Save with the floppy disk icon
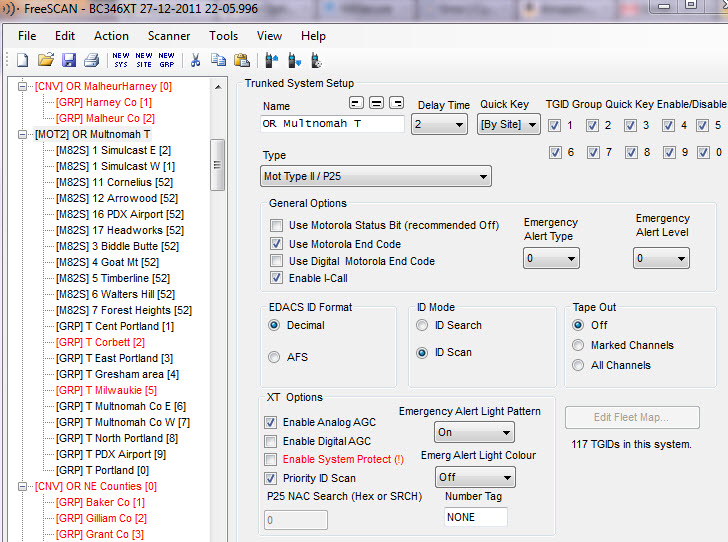Viewport: 728px width, 542px height. [x=69, y=60]
